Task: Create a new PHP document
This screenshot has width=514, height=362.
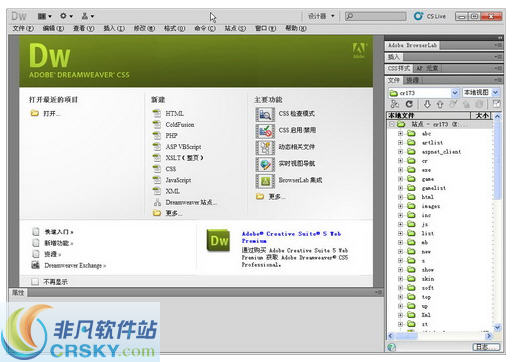Action: click(x=171, y=136)
